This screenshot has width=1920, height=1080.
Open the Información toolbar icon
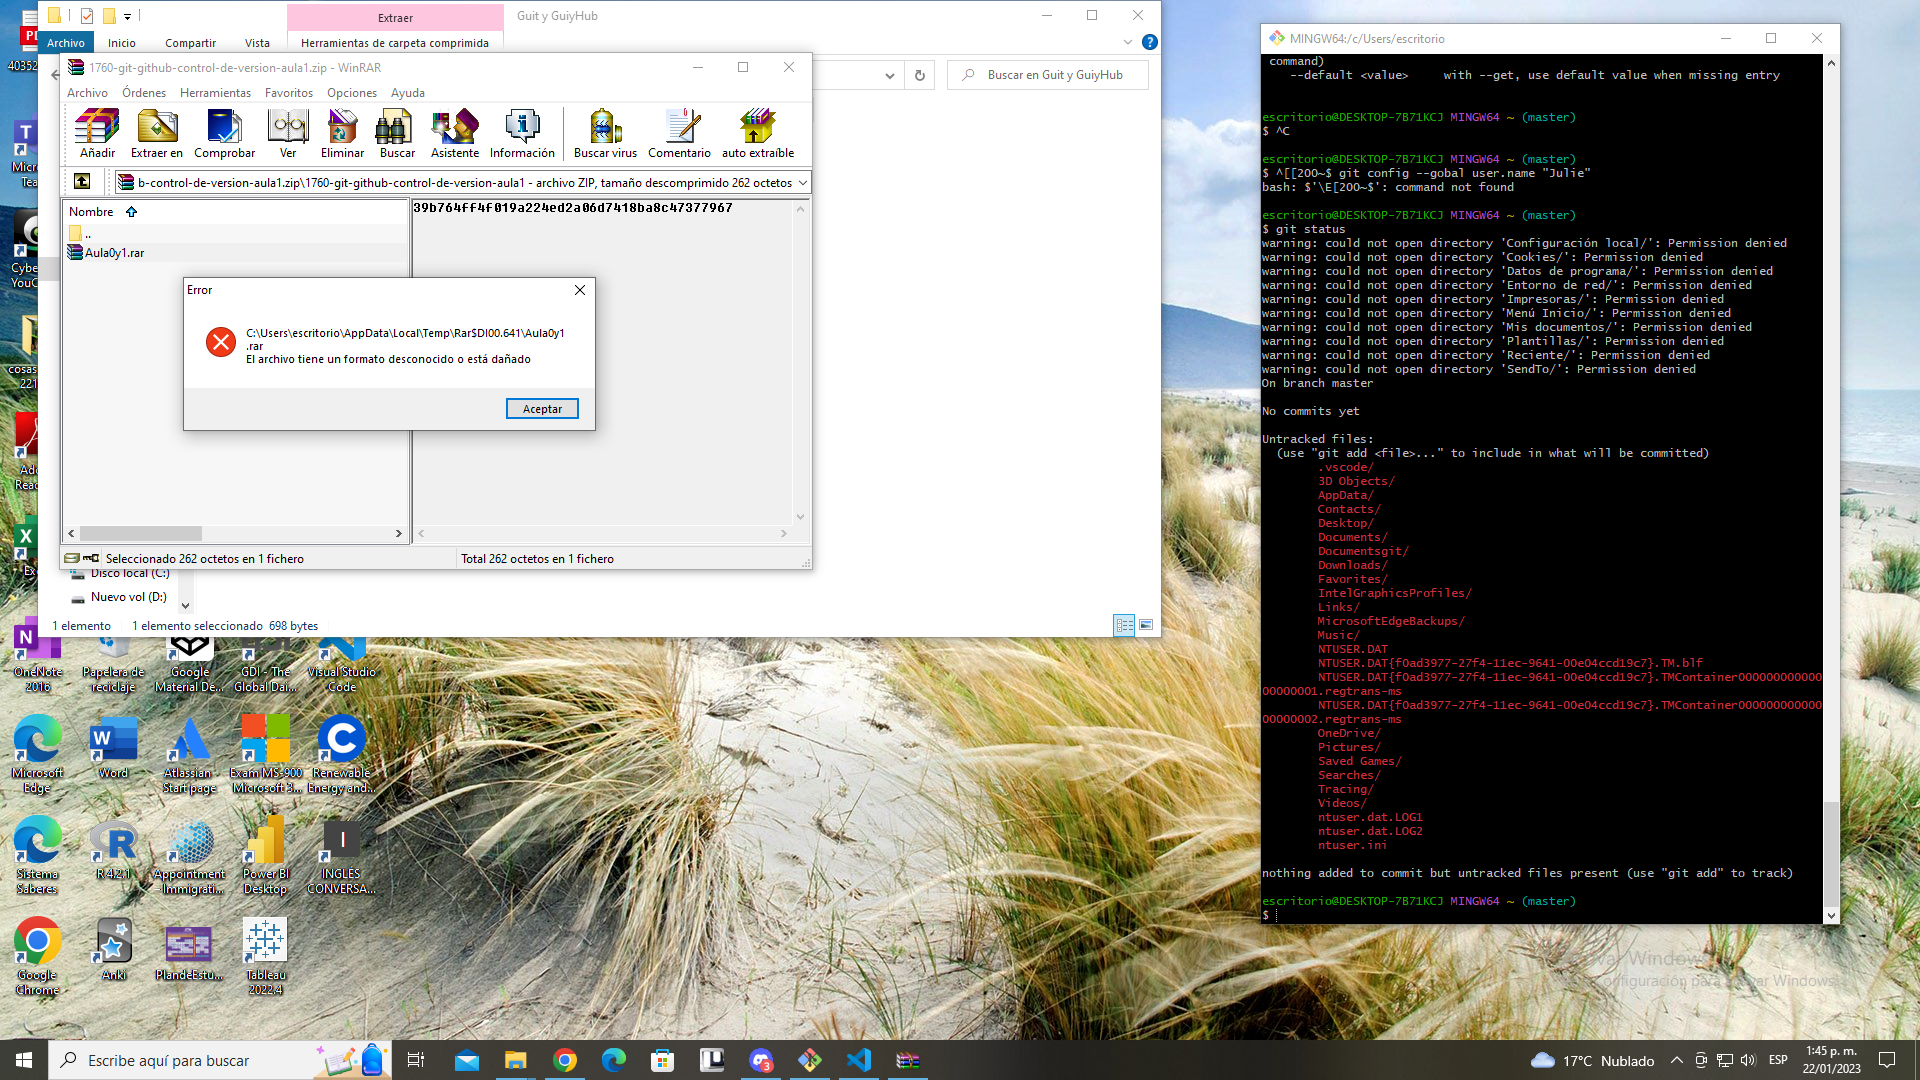[x=522, y=133]
